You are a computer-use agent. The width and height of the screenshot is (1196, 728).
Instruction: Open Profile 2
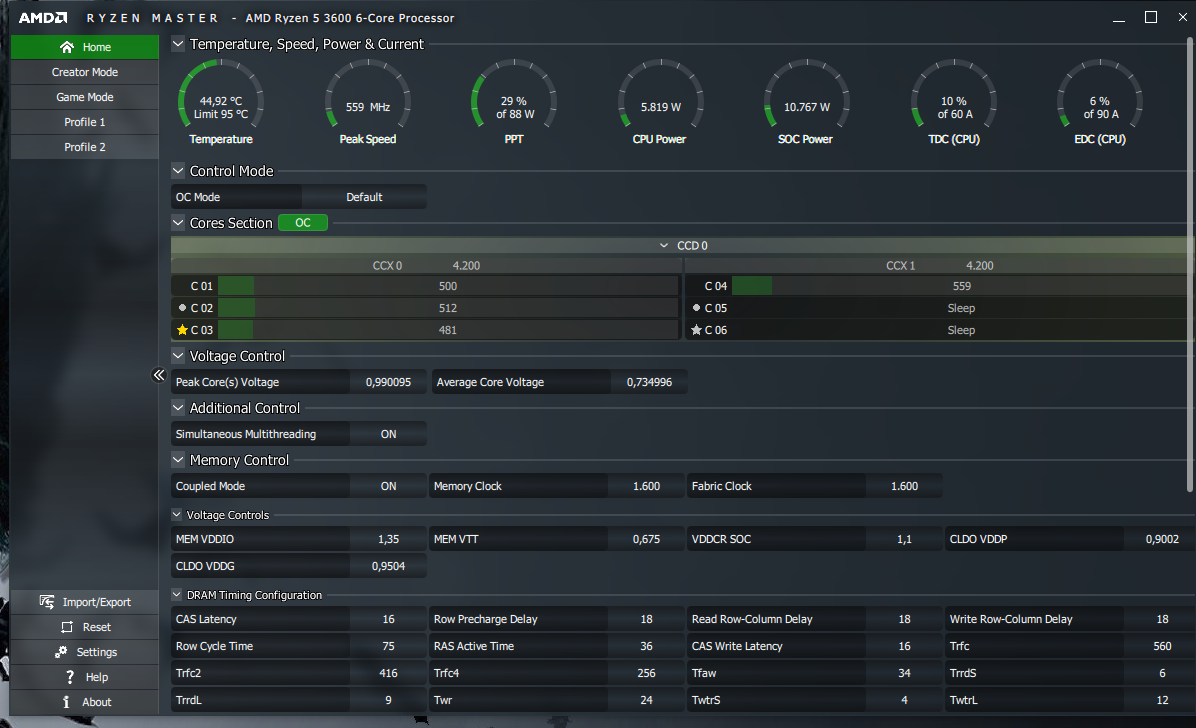(85, 147)
